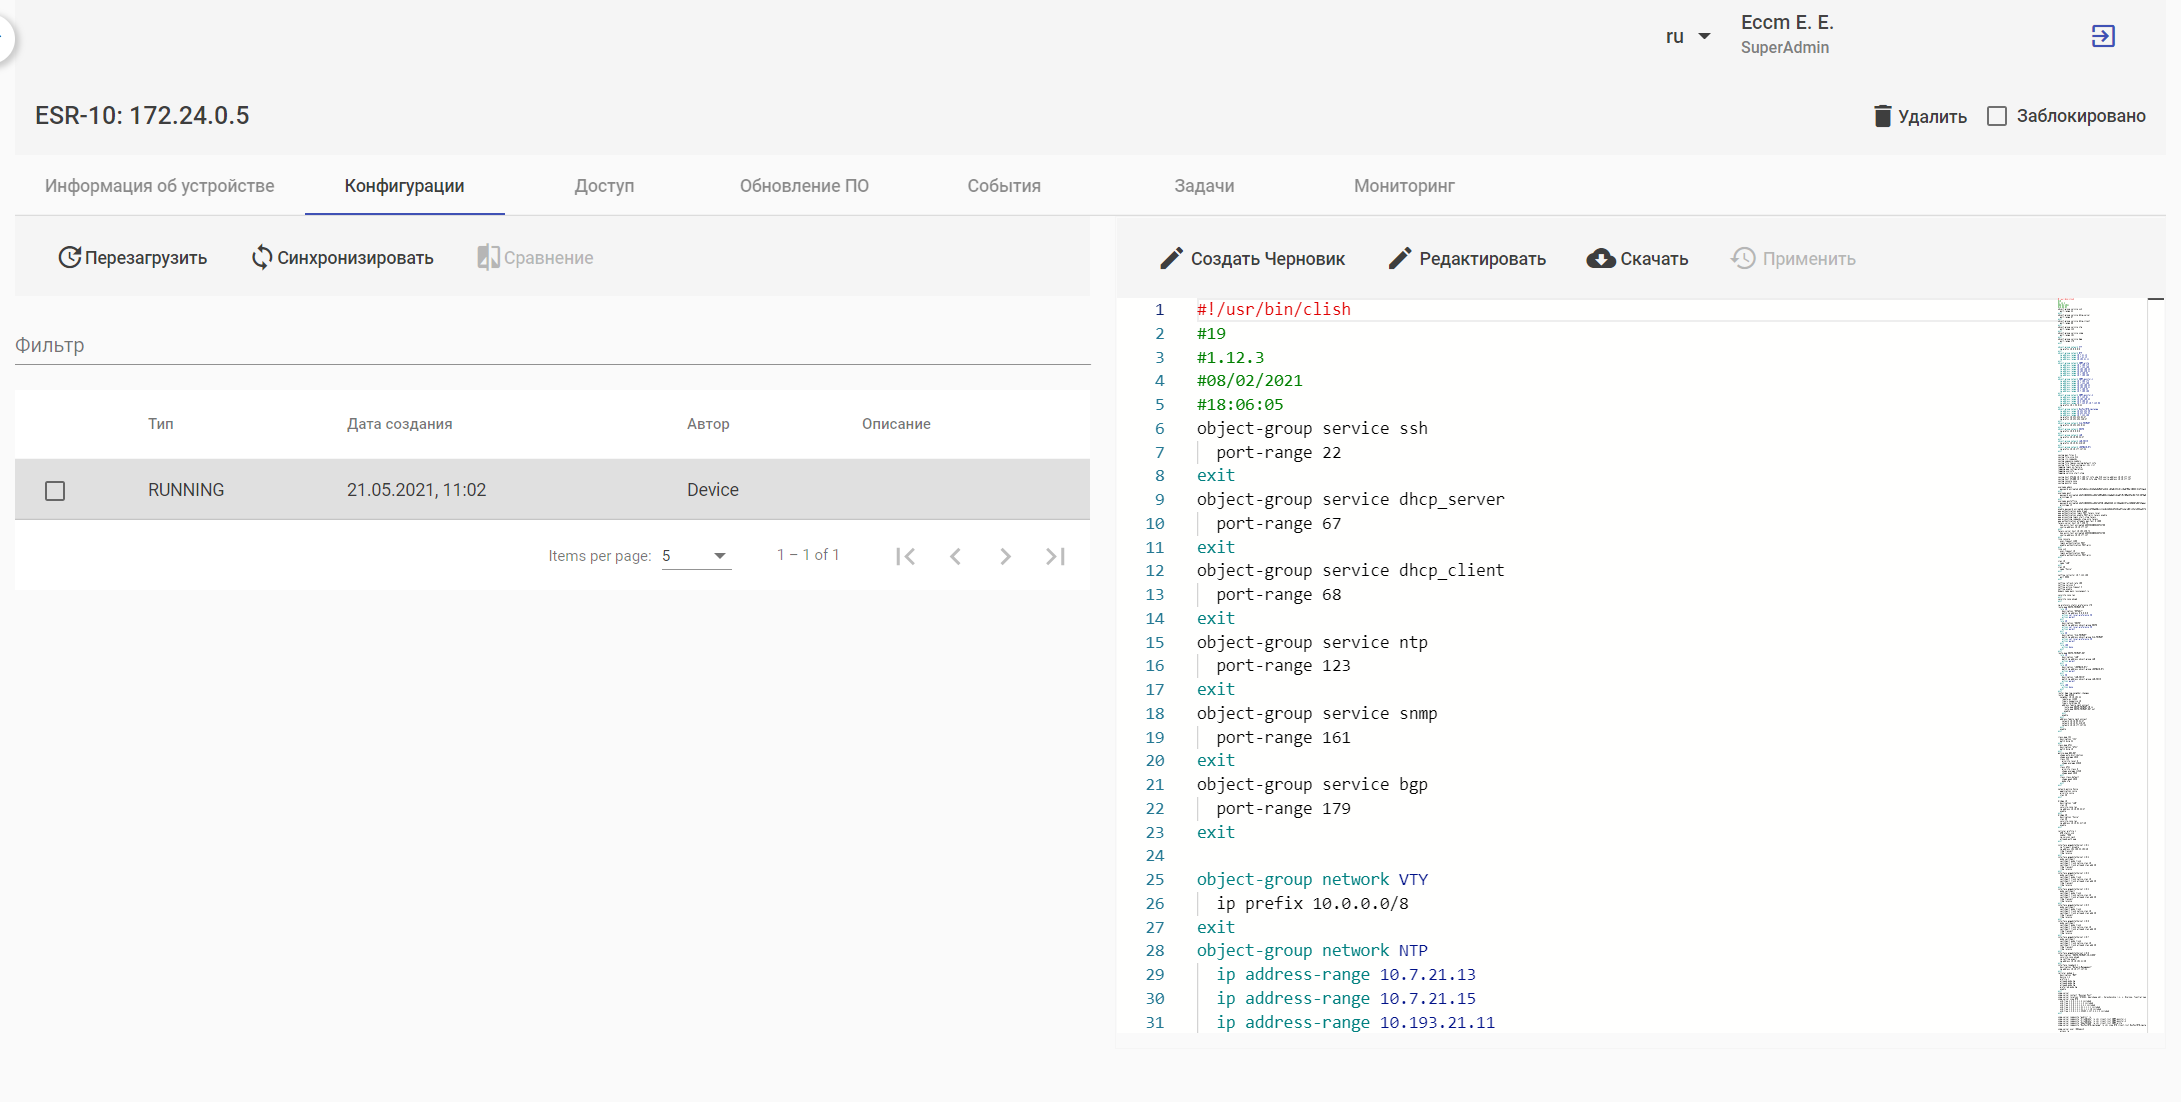The width and height of the screenshot is (2181, 1102).
Task: Open the ru language dropdown
Action: coord(1687,37)
